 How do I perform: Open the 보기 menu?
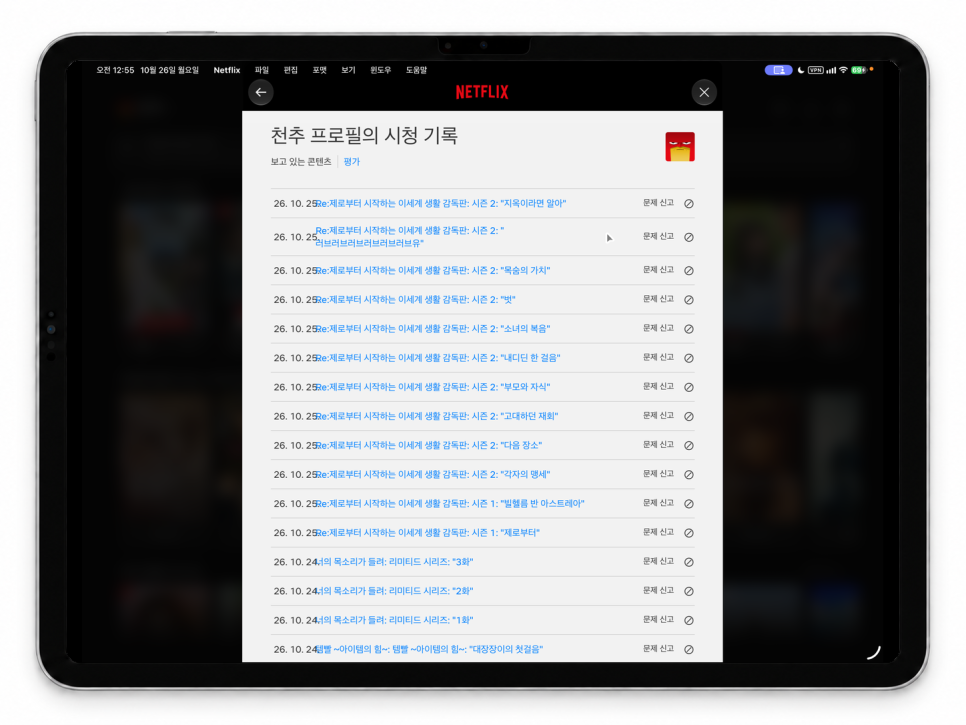coord(348,70)
